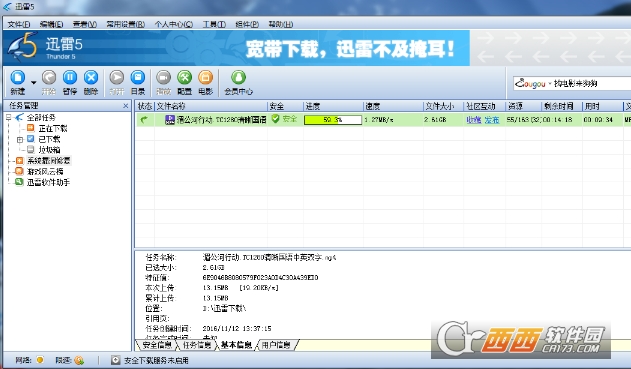Open the dropdown arrow beside 新建

click(34, 82)
